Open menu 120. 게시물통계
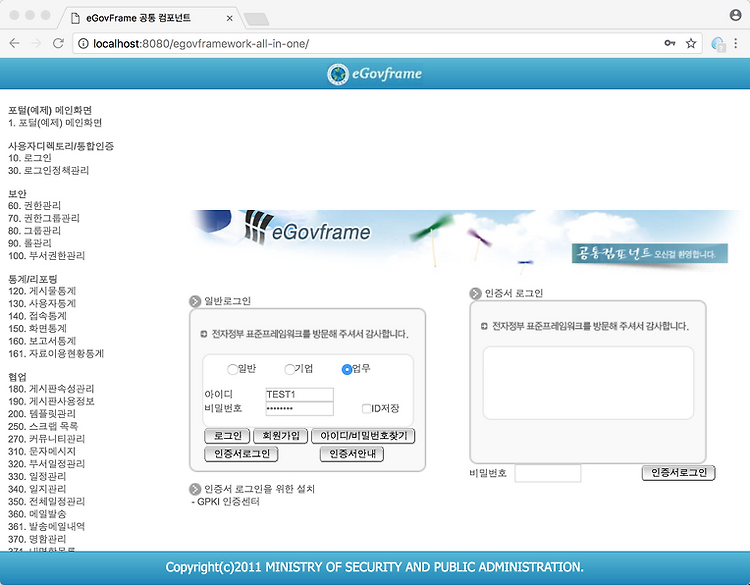 [42, 291]
